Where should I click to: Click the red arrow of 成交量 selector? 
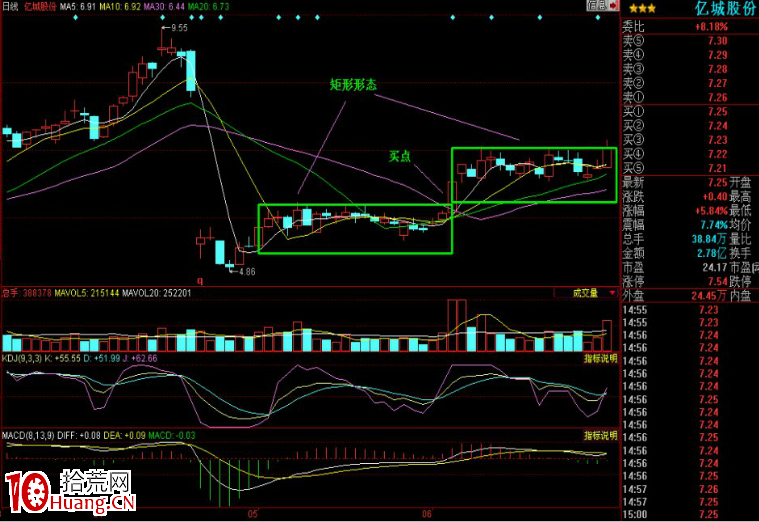(x=612, y=293)
